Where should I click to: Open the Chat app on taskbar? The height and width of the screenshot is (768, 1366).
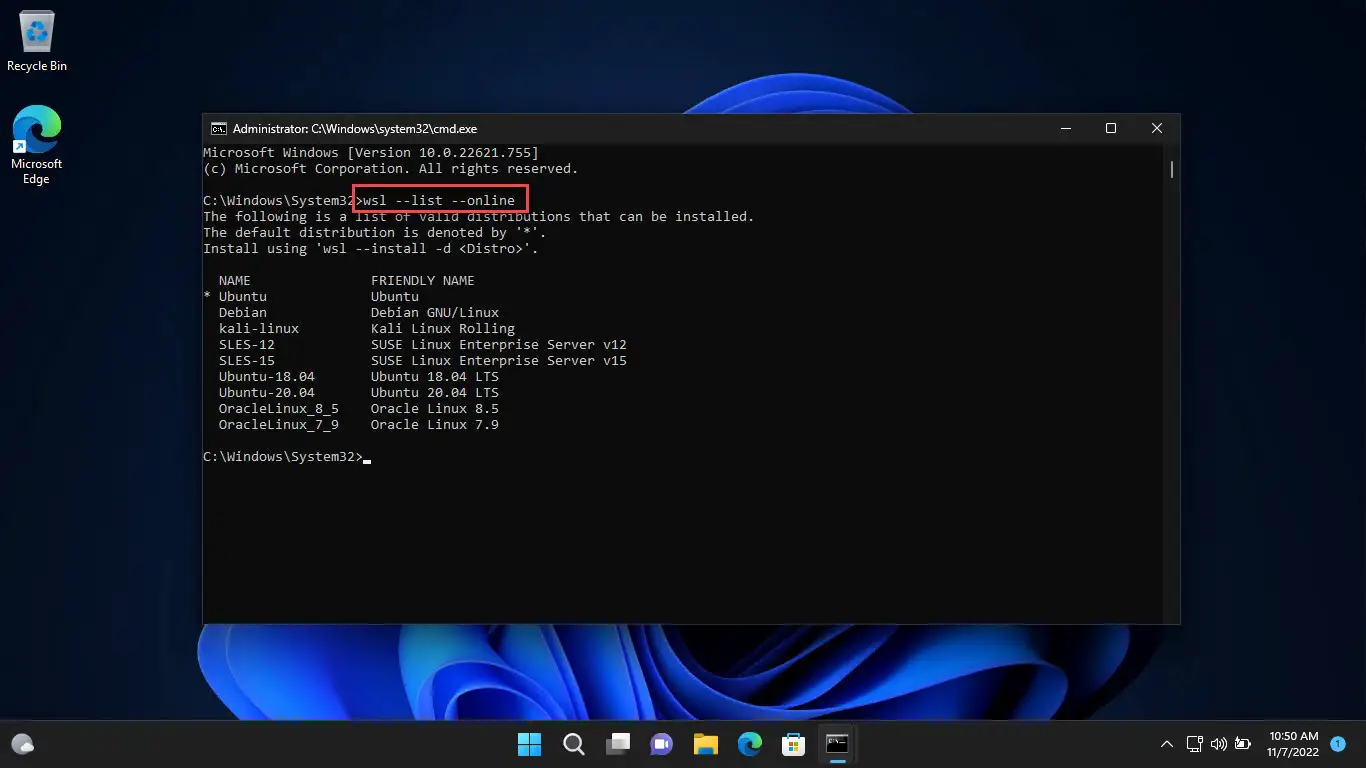tap(661, 744)
